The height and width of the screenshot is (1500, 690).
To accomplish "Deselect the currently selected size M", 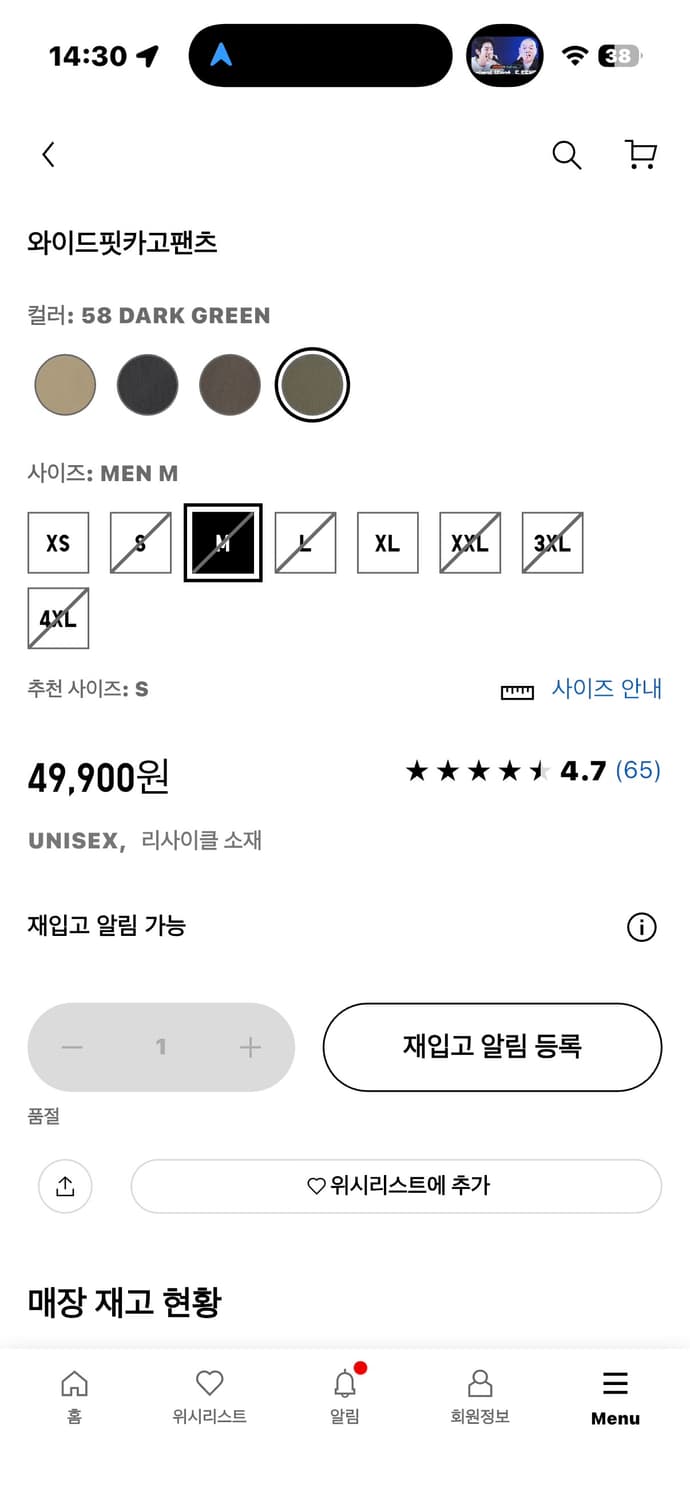I will pyautogui.click(x=222, y=542).
